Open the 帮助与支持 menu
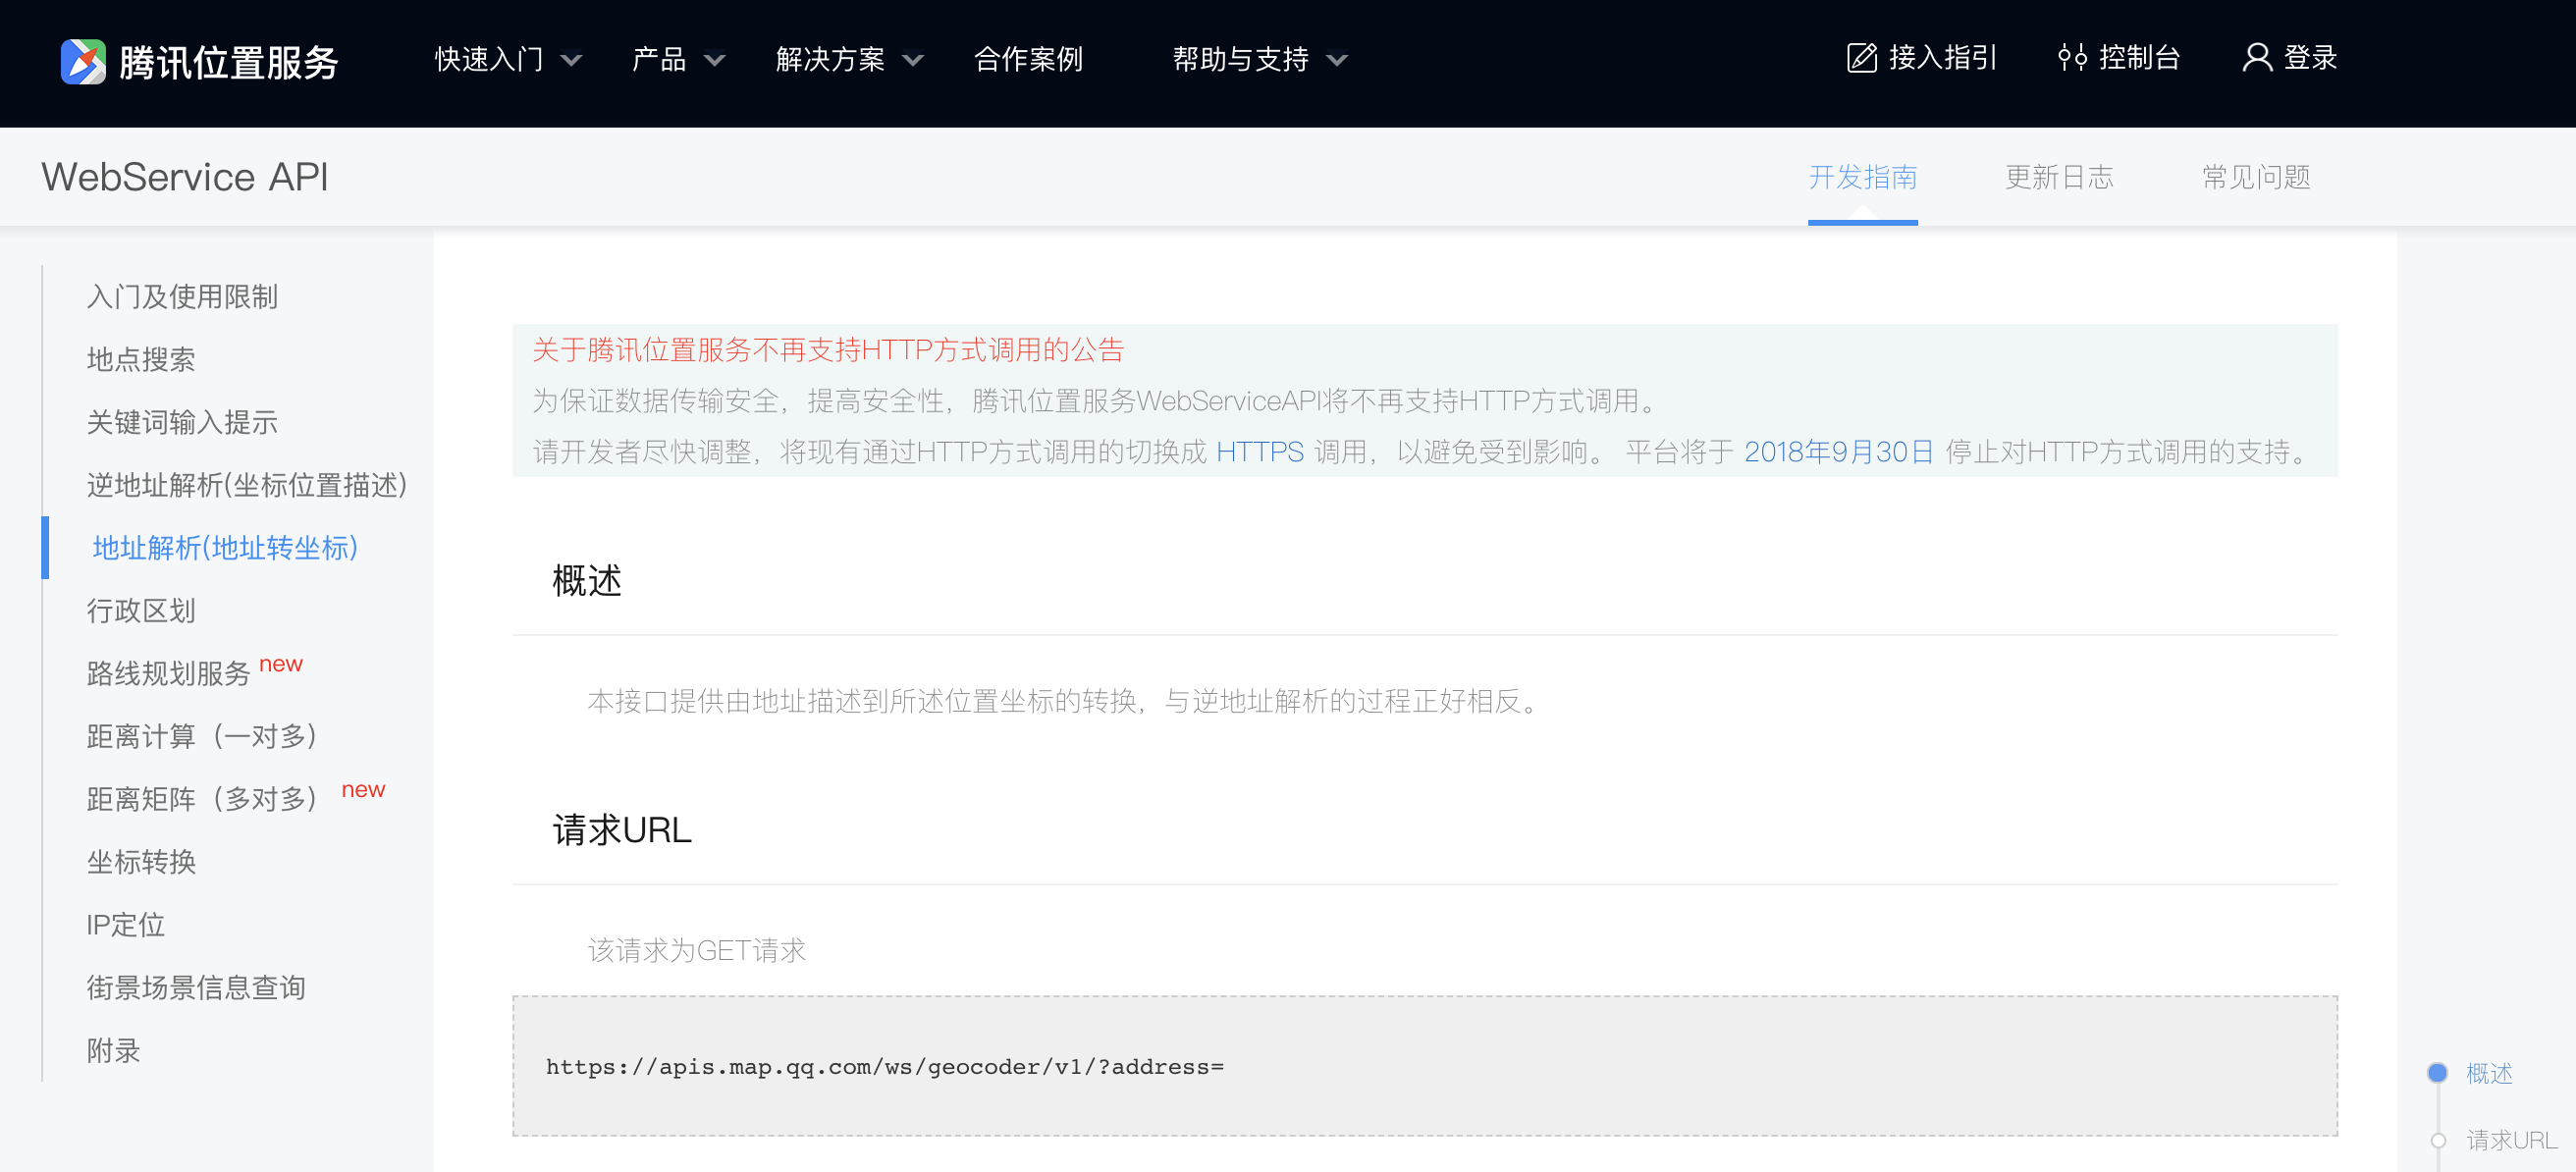This screenshot has height=1172, width=2576. 1240,60
